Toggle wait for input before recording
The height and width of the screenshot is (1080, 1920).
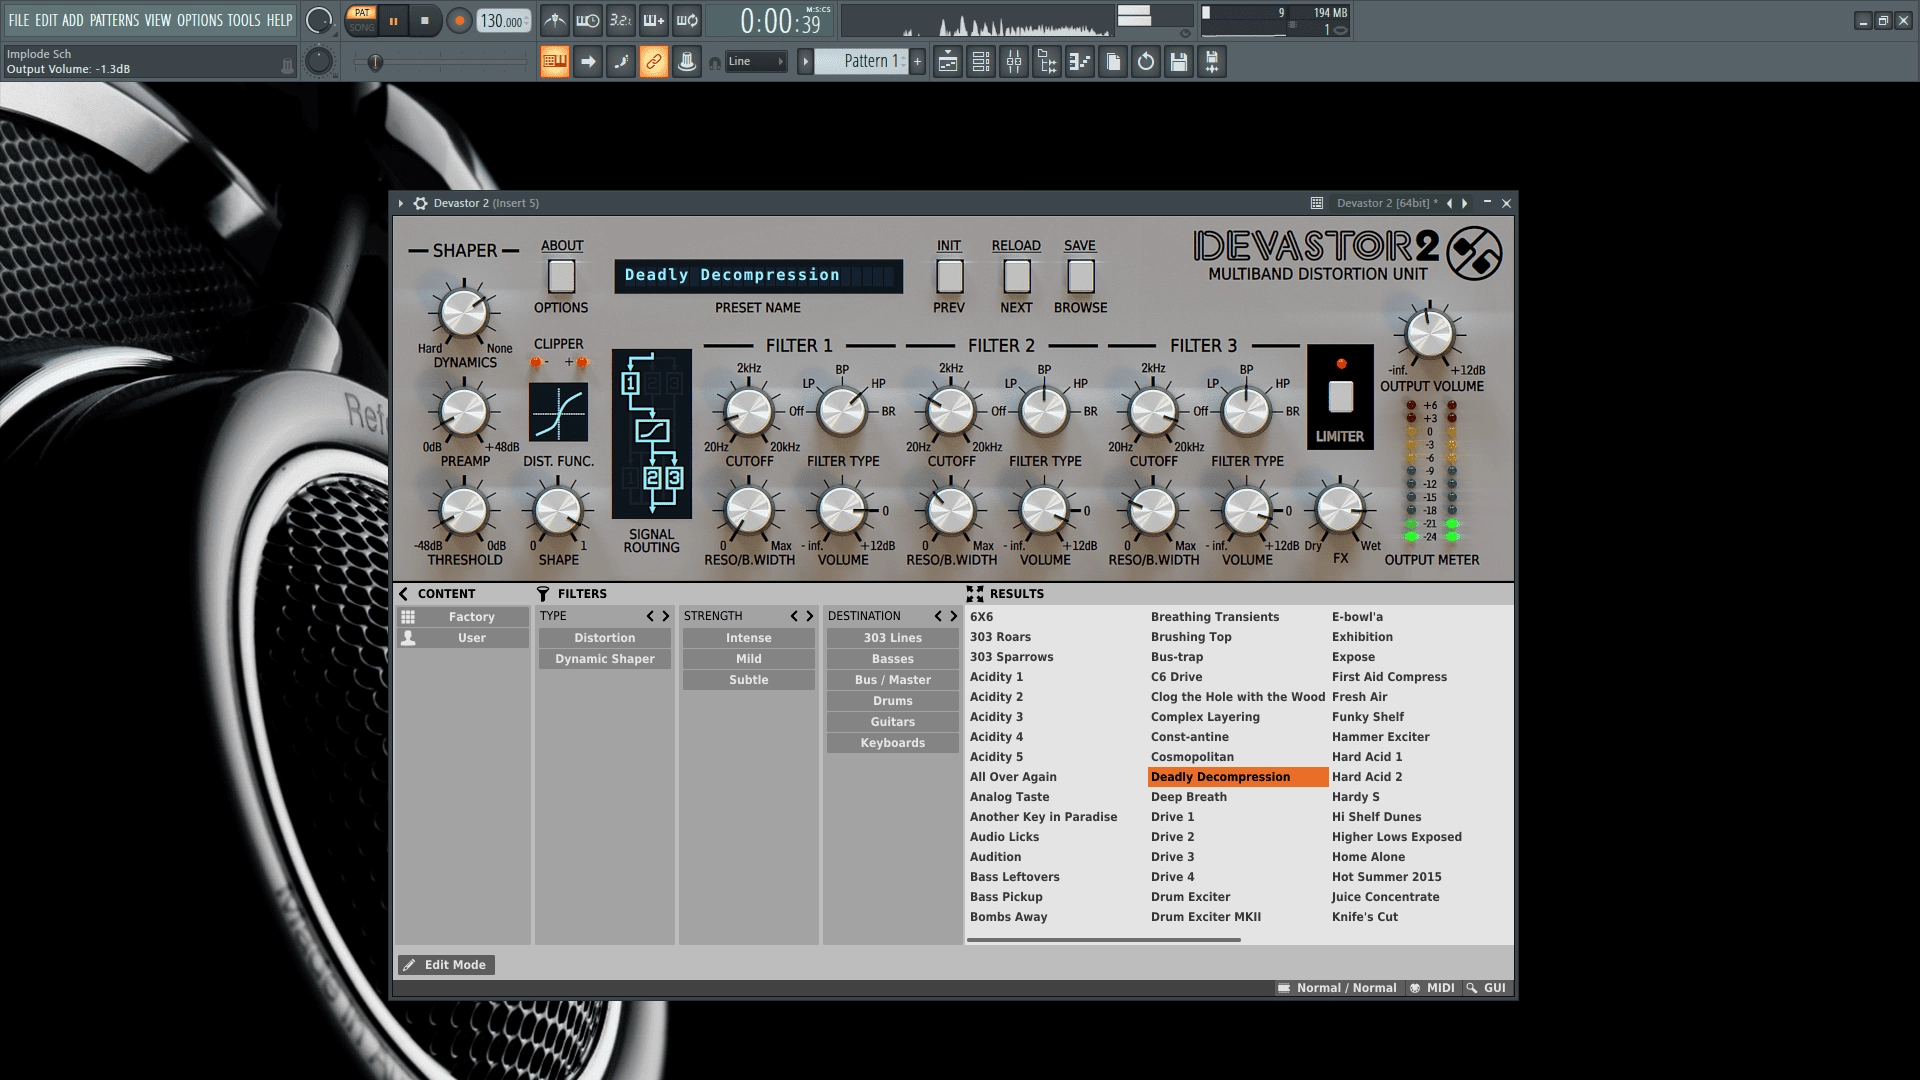[588, 20]
